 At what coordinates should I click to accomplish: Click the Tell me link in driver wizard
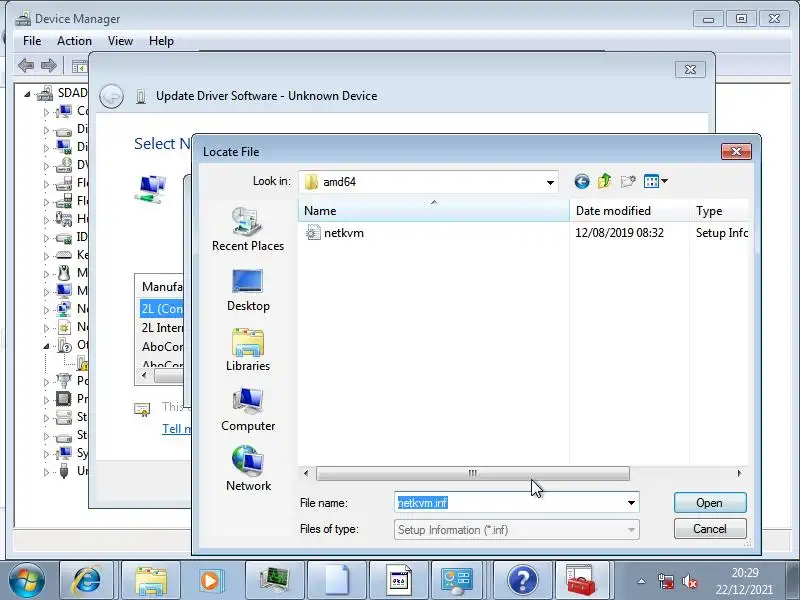click(x=177, y=429)
